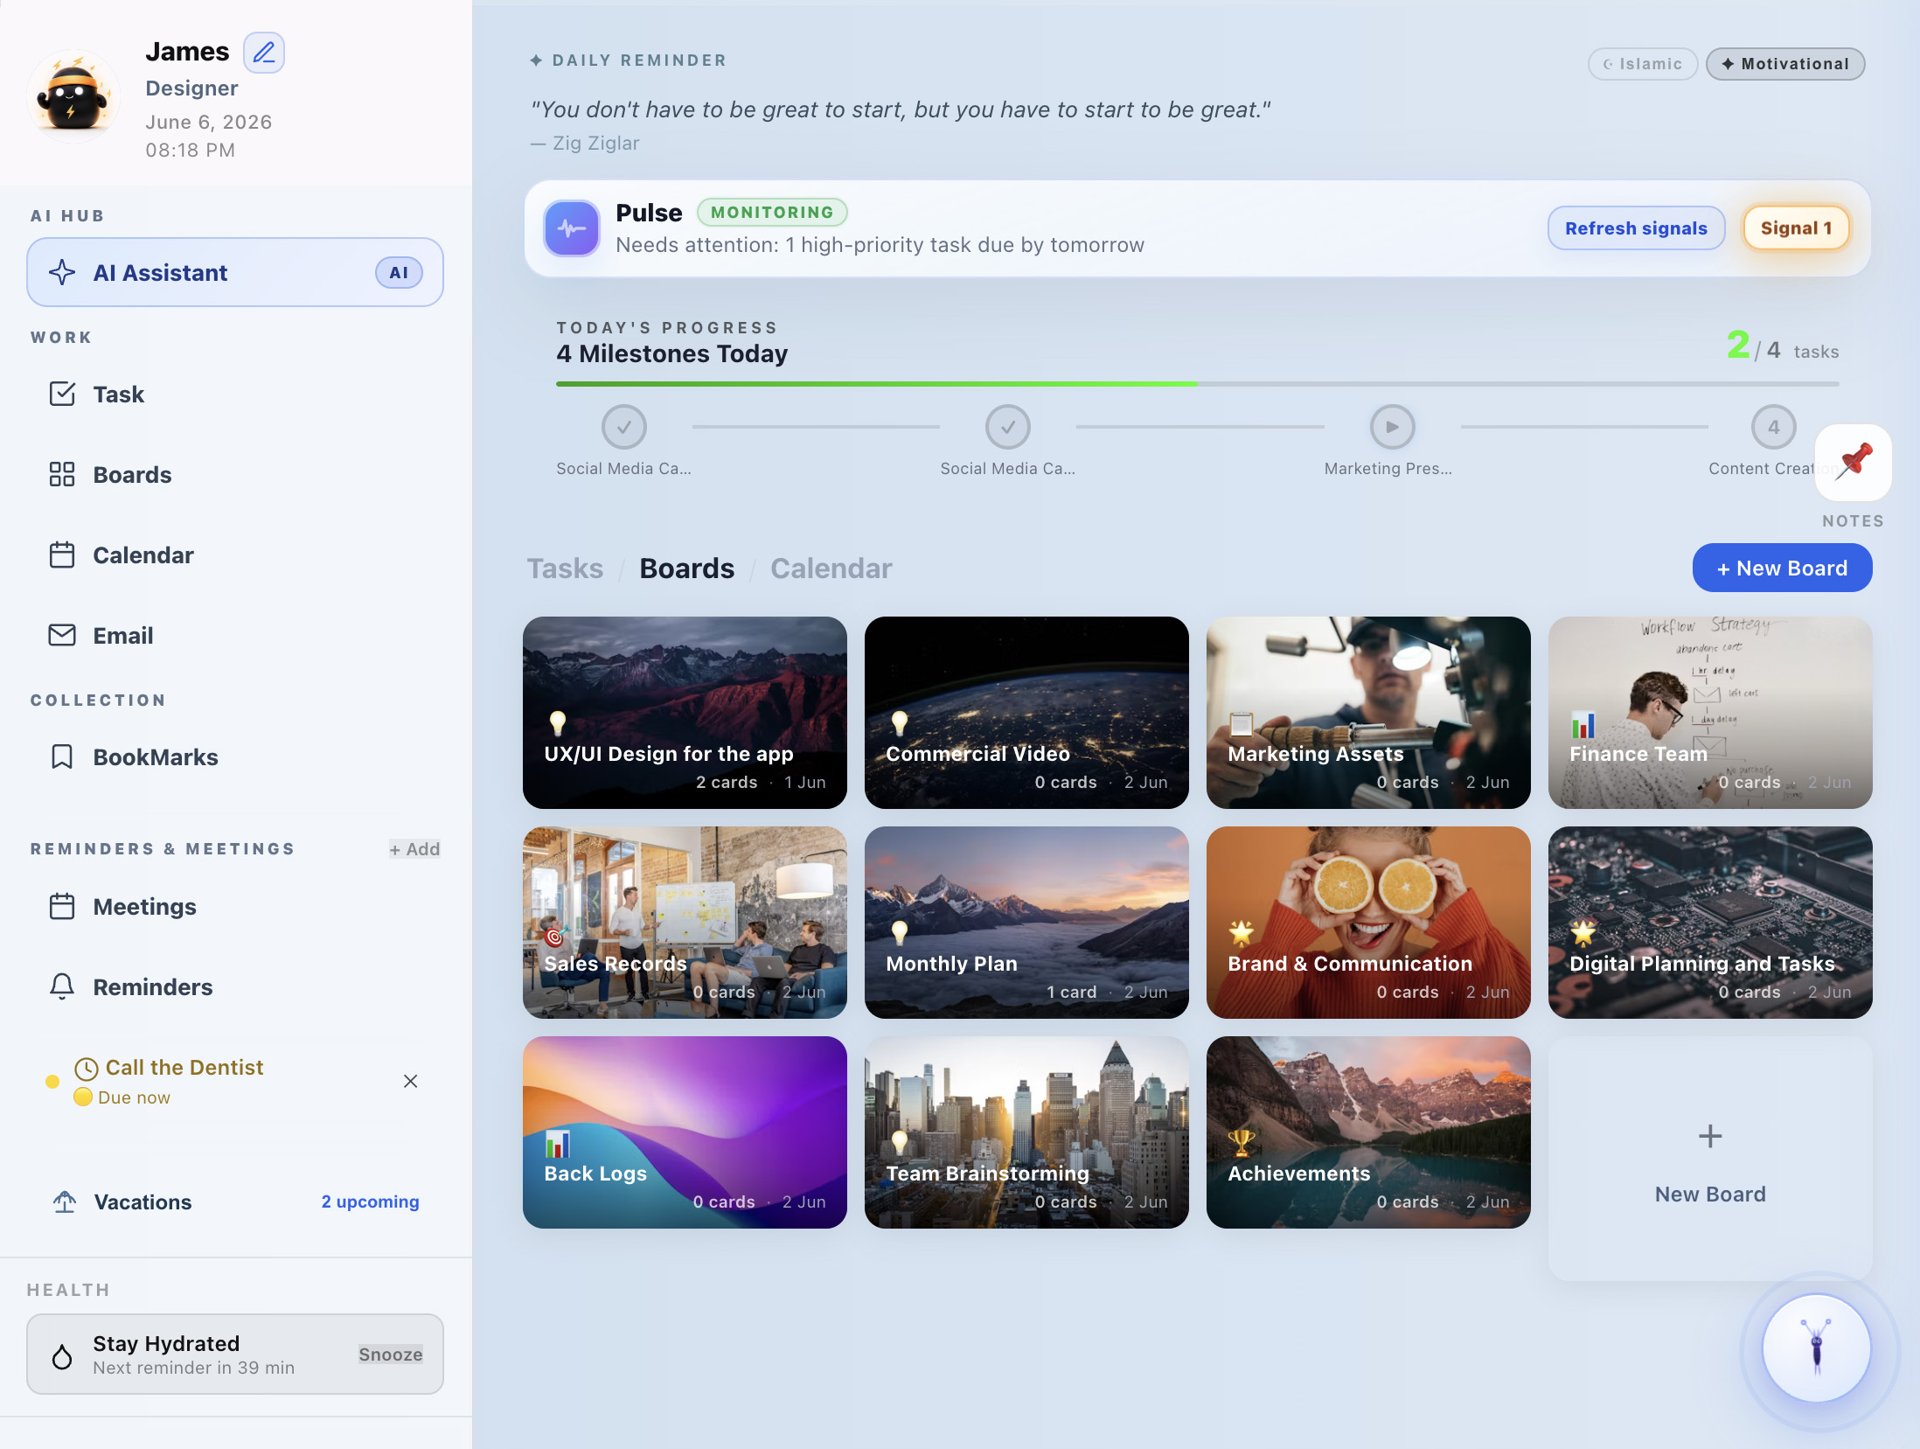Click the BookMarks bookmark icon
This screenshot has height=1449, width=1920.
point(62,757)
